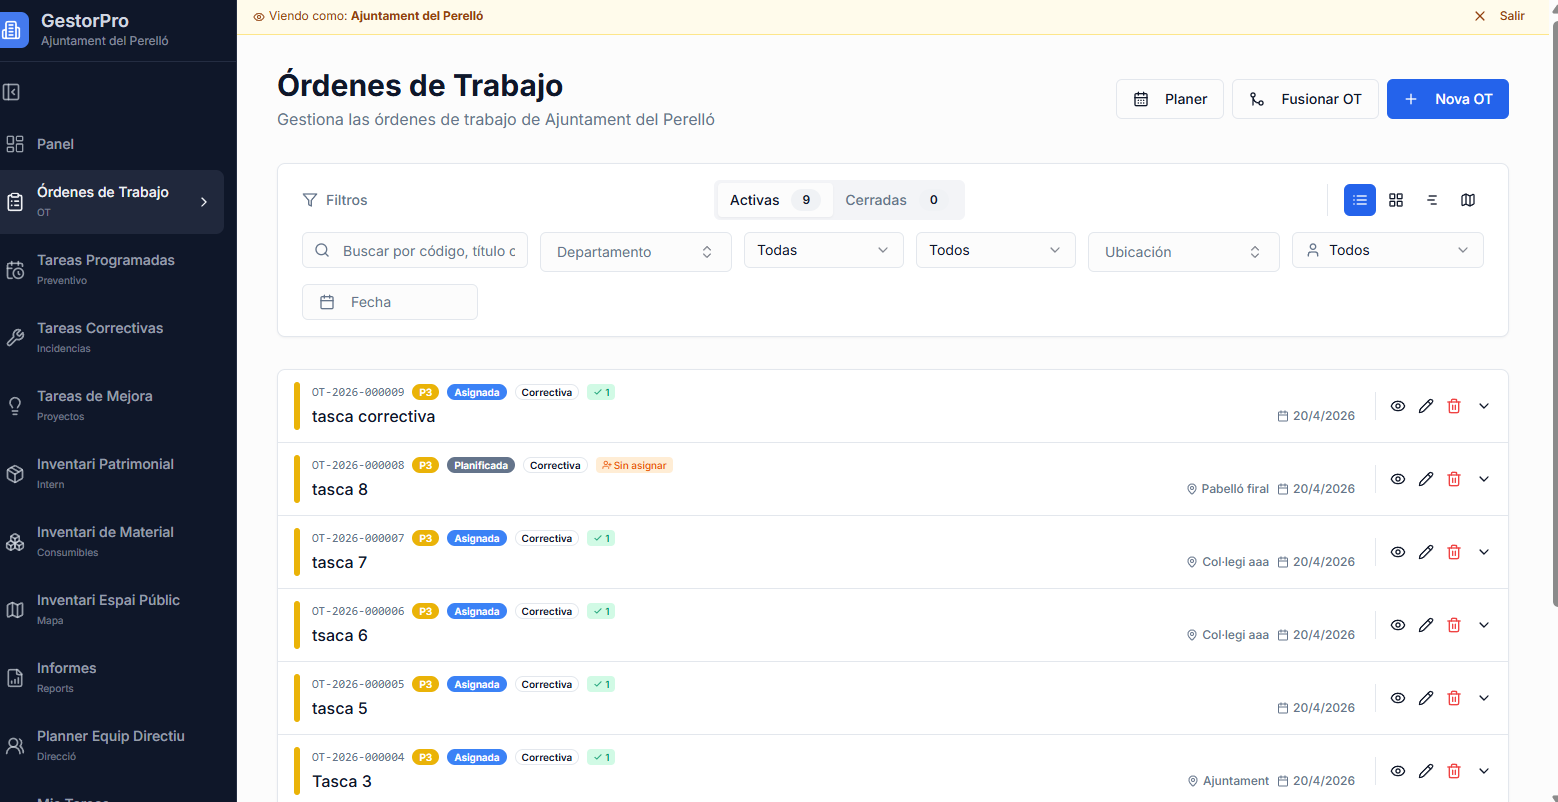Open the Departamento dropdown filter

pyautogui.click(x=636, y=252)
